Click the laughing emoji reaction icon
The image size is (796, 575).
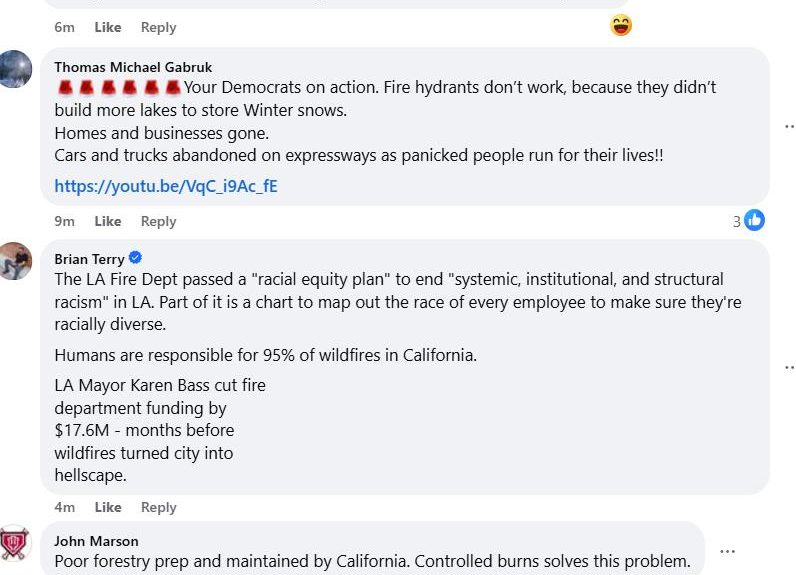621,26
